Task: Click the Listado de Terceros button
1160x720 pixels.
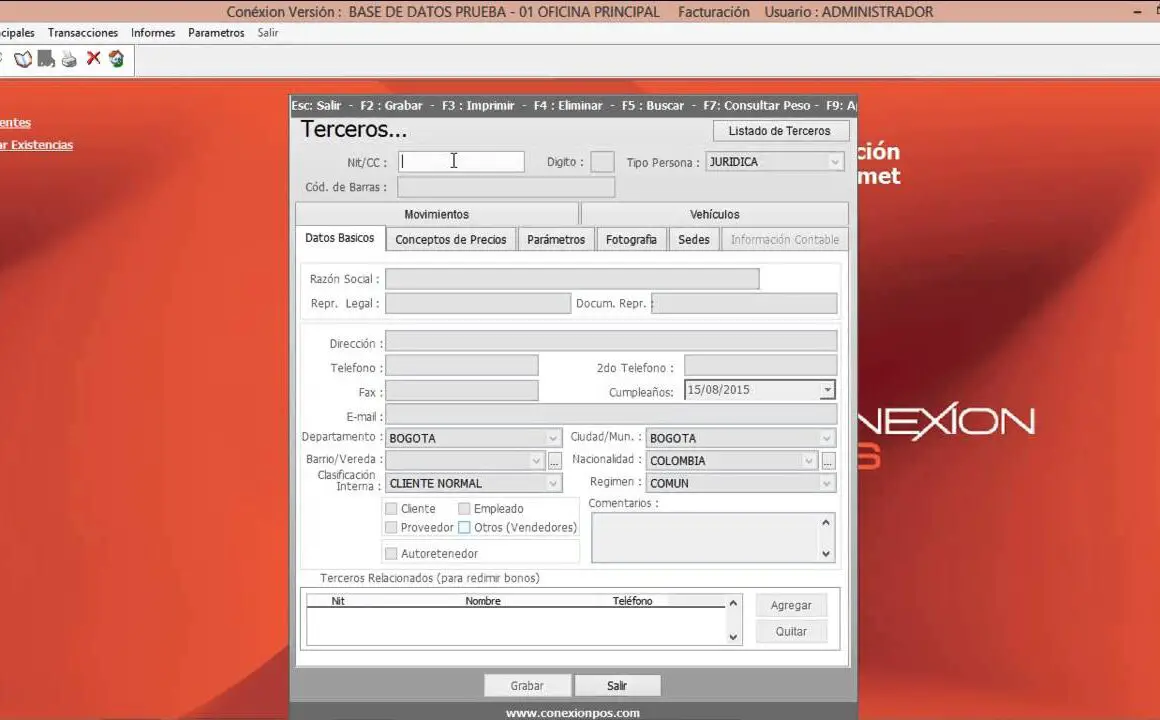Action: coord(780,131)
